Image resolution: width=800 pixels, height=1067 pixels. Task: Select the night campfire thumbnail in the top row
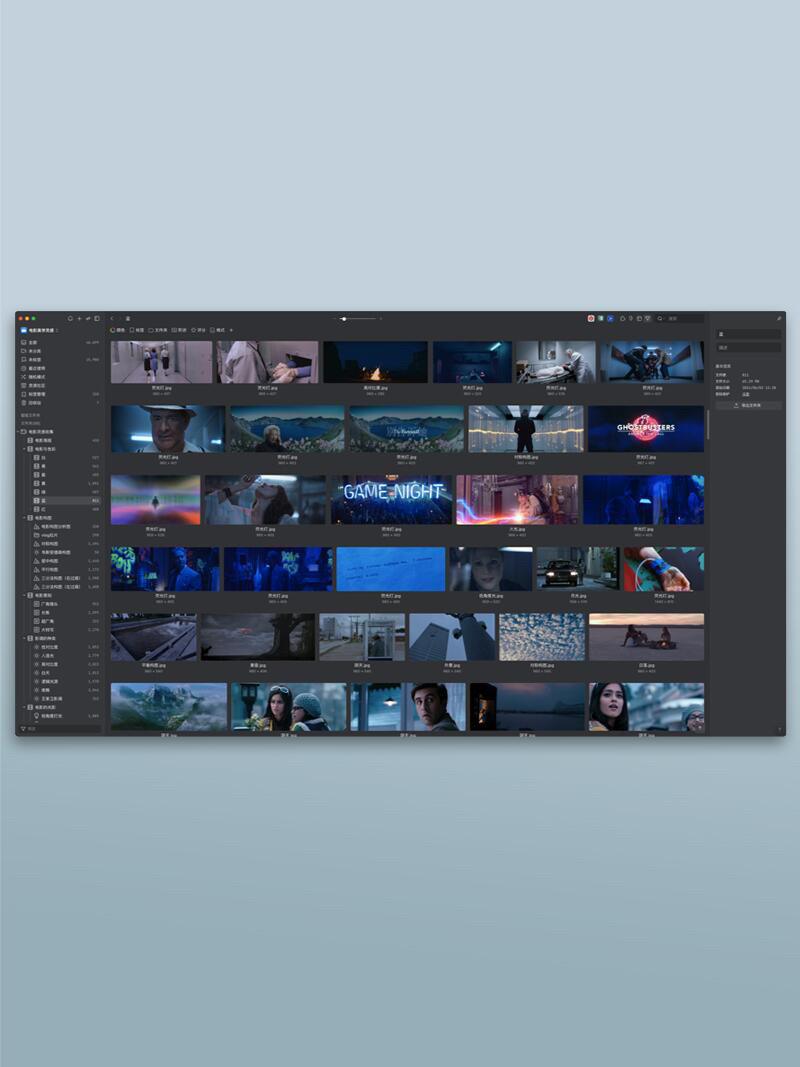point(376,362)
